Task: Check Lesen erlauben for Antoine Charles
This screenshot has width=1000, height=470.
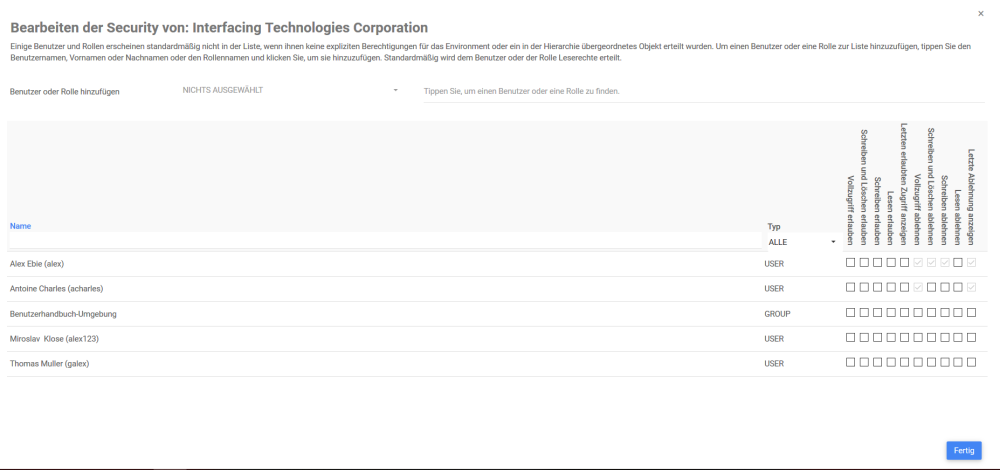Action: (891, 288)
